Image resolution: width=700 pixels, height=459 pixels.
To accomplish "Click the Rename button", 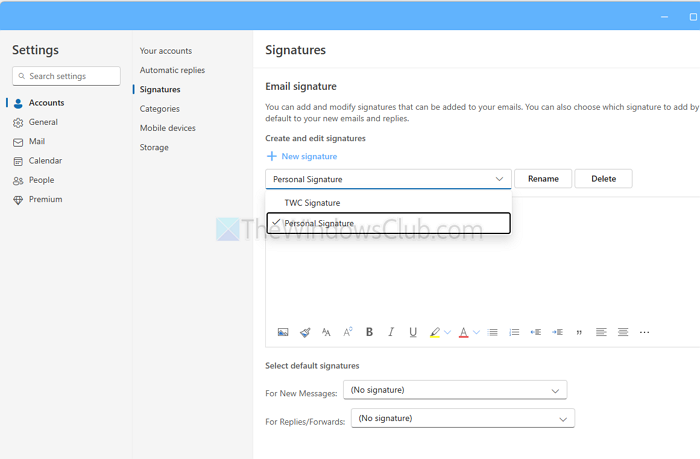I will click(543, 179).
